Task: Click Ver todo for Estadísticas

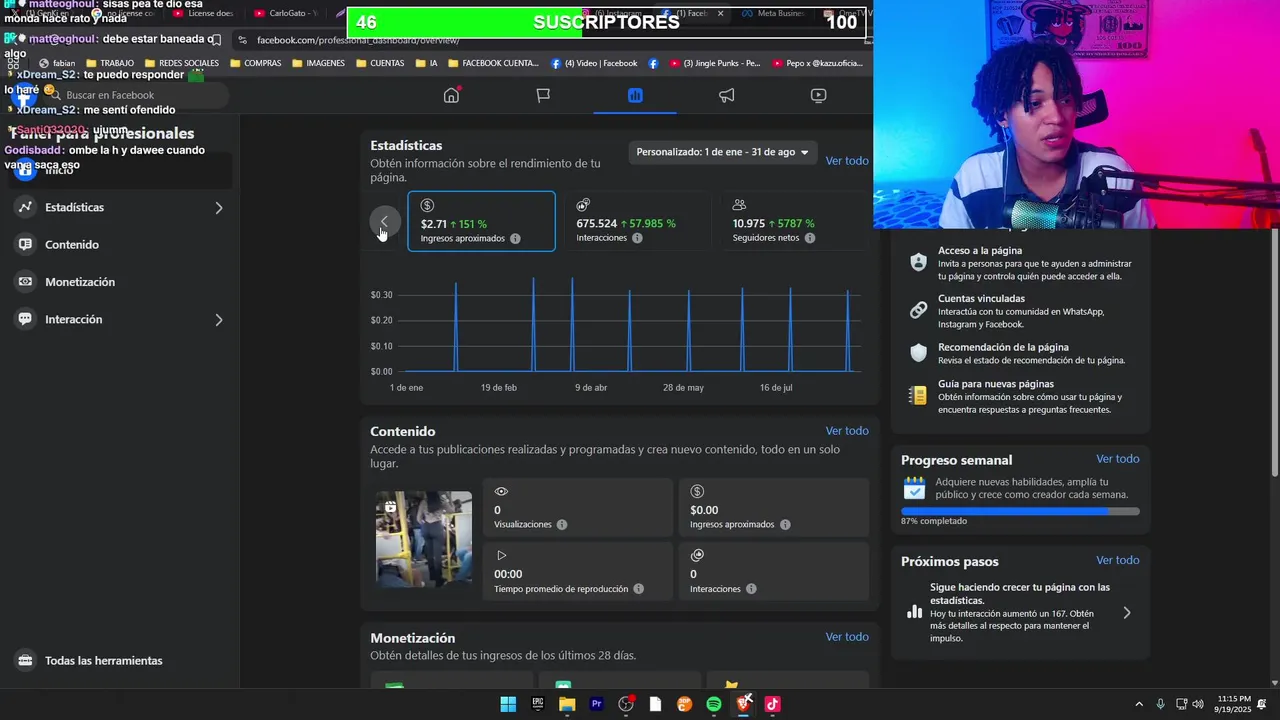Action: click(x=847, y=161)
